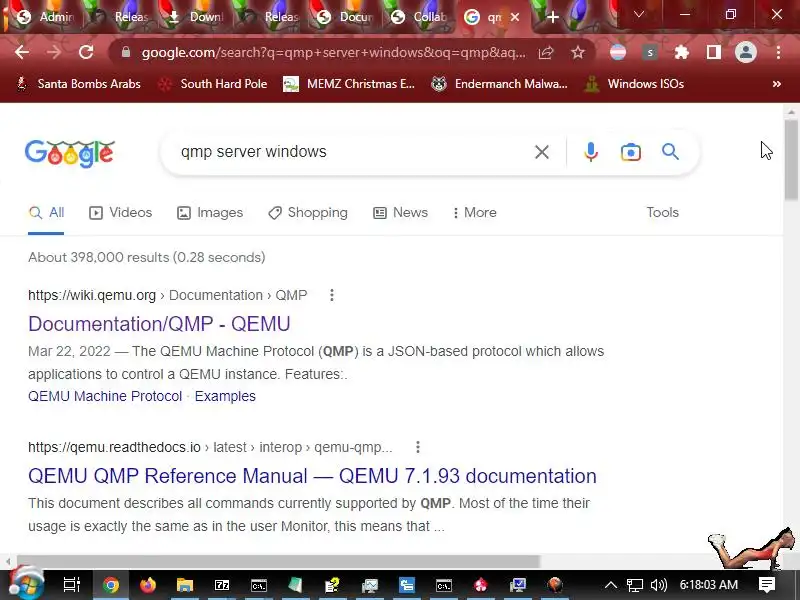Reload the current Google page
Image resolution: width=800 pixels, height=600 pixels.
[86, 52]
